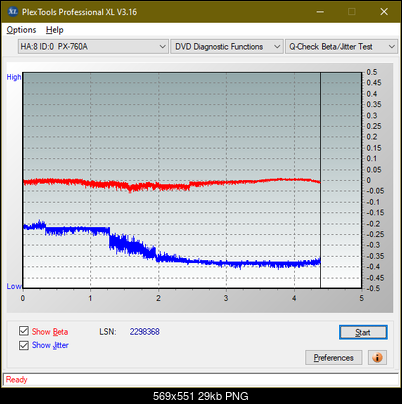Open the Help menu
The image size is (402, 404).
pyautogui.click(x=55, y=30)
